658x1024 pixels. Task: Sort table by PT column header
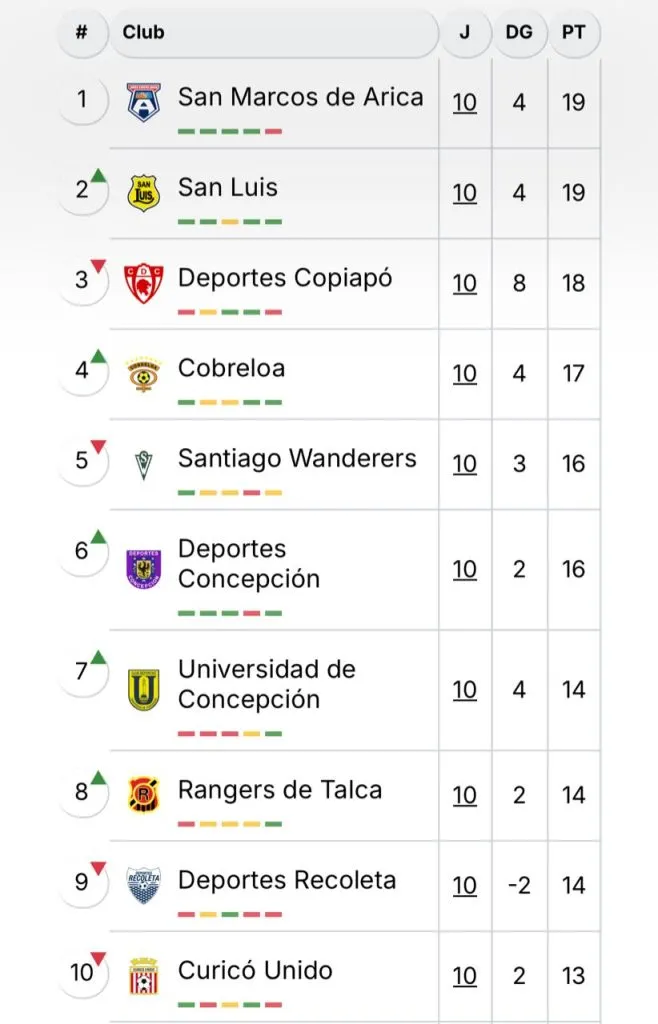[x=573, y=32]
